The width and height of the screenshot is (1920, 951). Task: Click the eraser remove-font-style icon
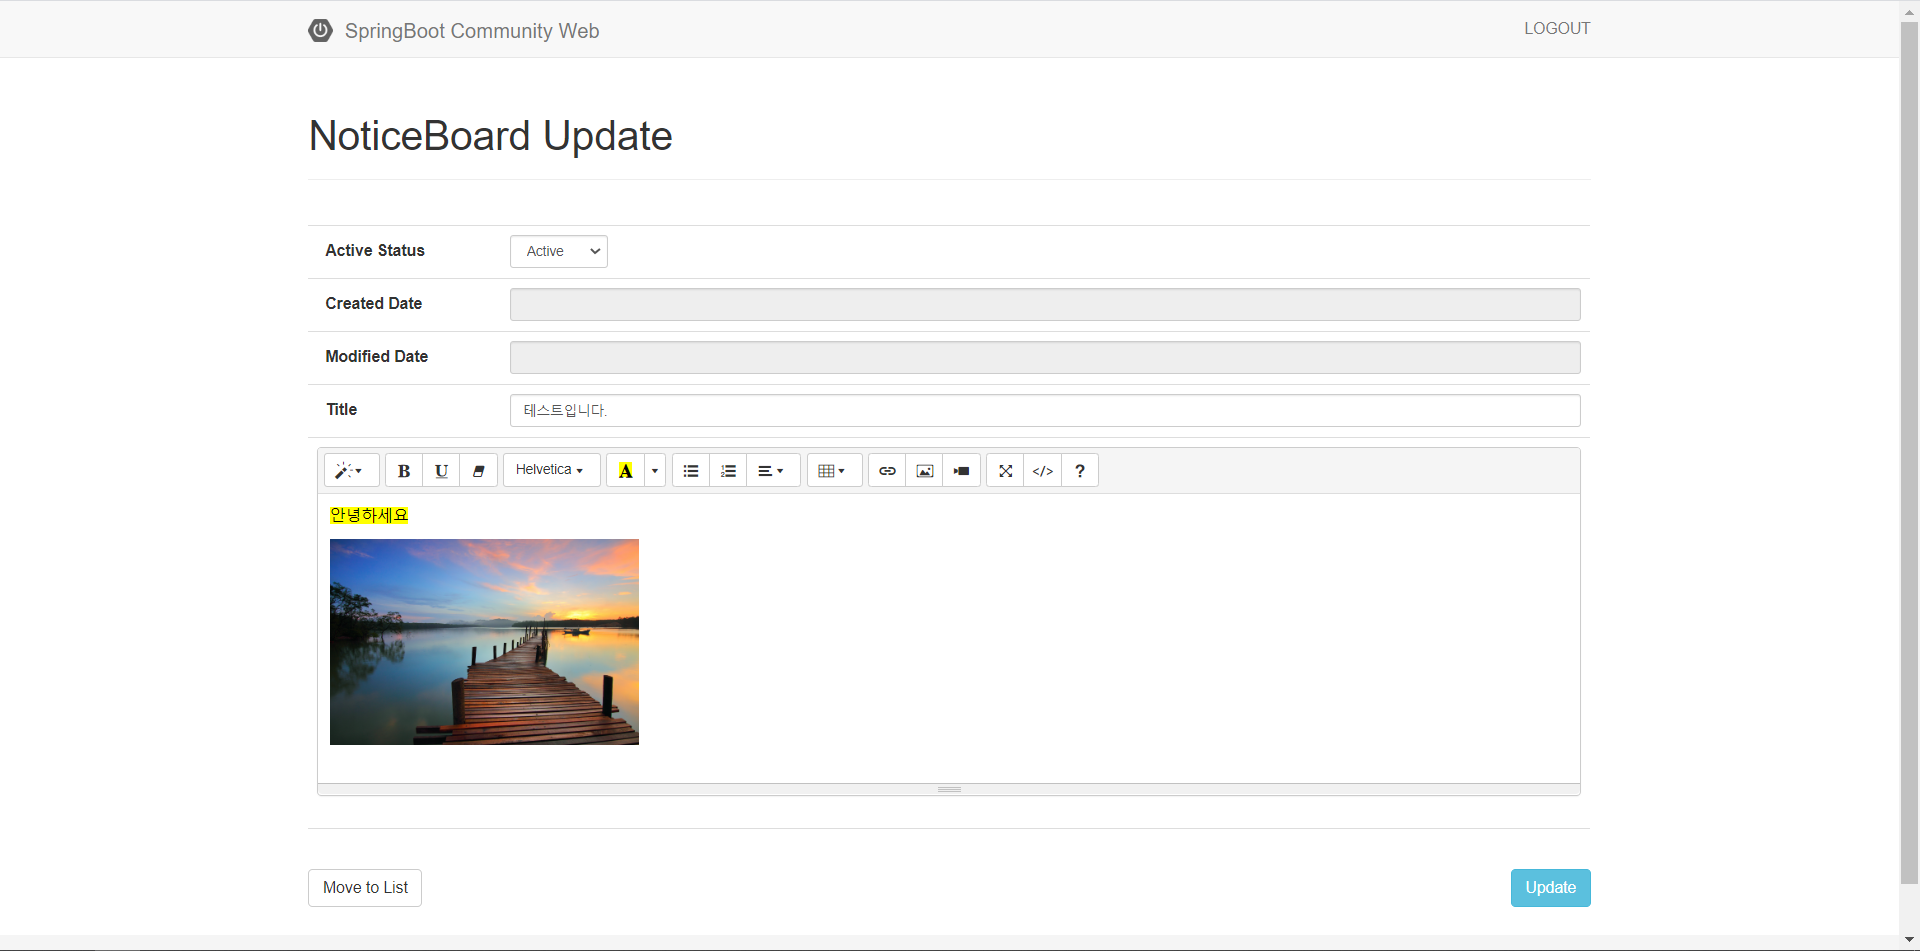479,471
